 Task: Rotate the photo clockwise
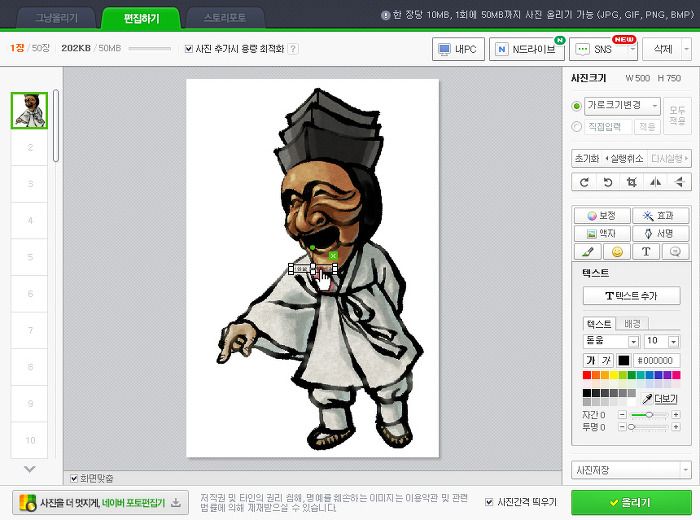(x=584, y=182)
